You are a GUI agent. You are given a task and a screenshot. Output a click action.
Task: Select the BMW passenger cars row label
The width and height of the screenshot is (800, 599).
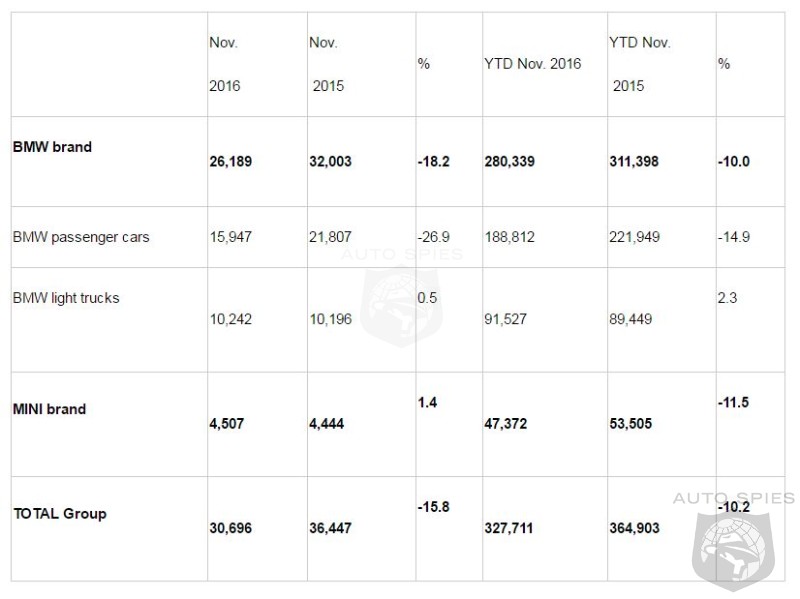coord(81,237)
